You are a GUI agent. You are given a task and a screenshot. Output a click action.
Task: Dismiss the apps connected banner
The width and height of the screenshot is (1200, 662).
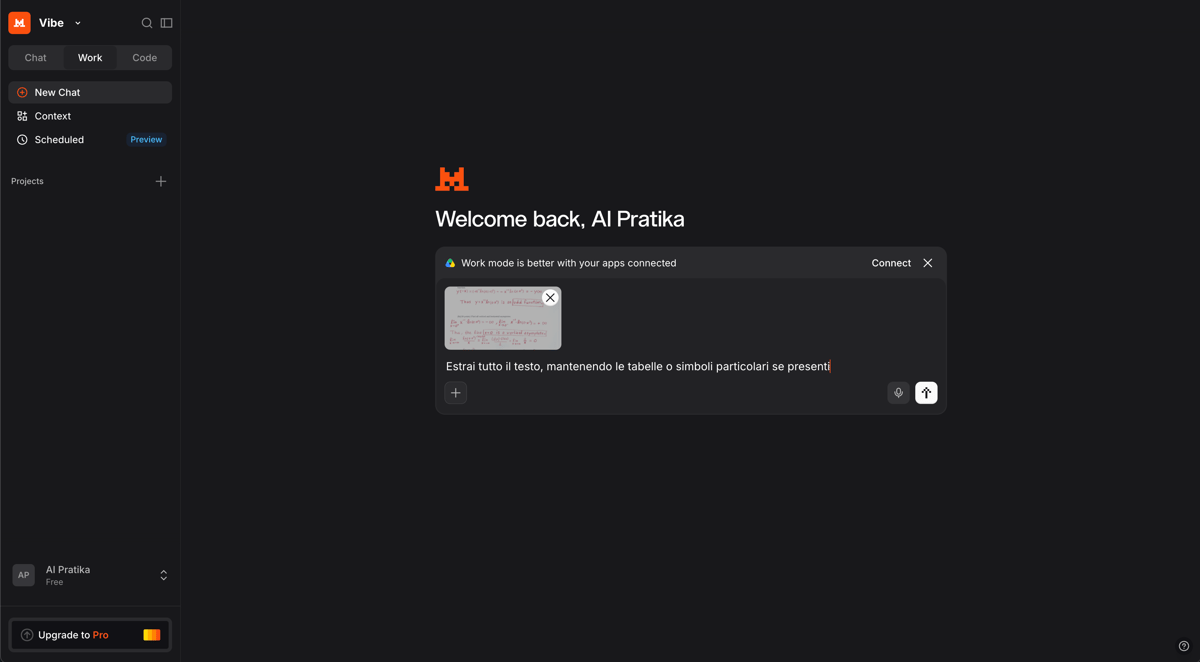[928, 263]
